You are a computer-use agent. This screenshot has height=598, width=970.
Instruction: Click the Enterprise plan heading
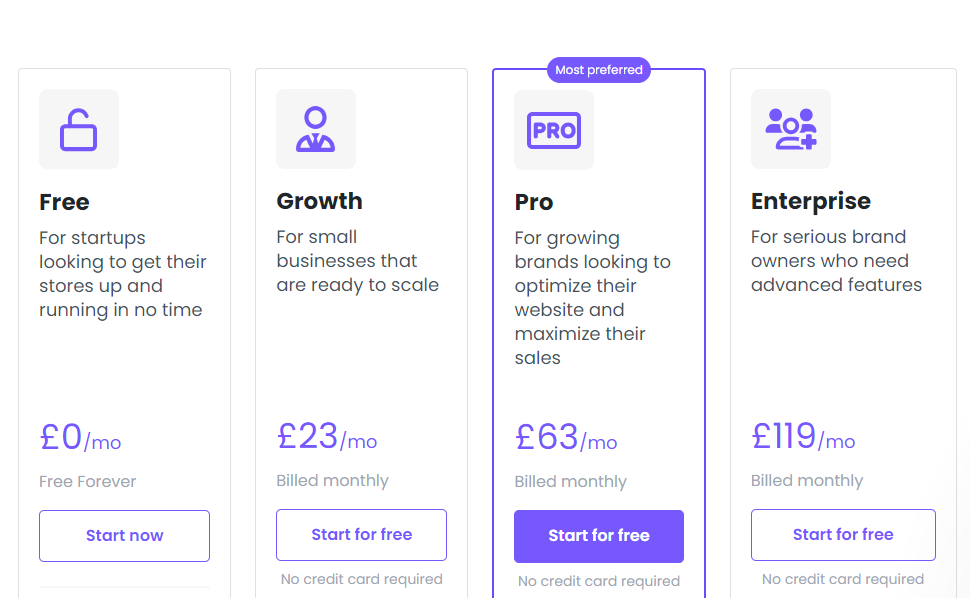click(x=810, y=201)
